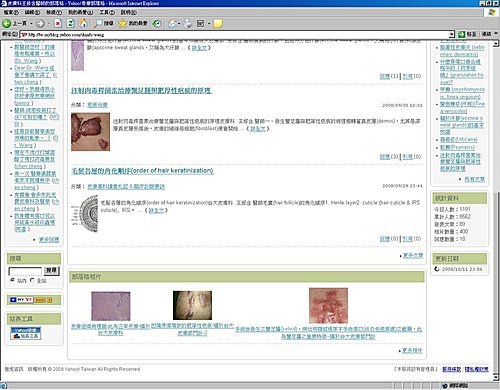
Task: Open the Psoriasis article link in right sidebar
Action: pos(457,147)
